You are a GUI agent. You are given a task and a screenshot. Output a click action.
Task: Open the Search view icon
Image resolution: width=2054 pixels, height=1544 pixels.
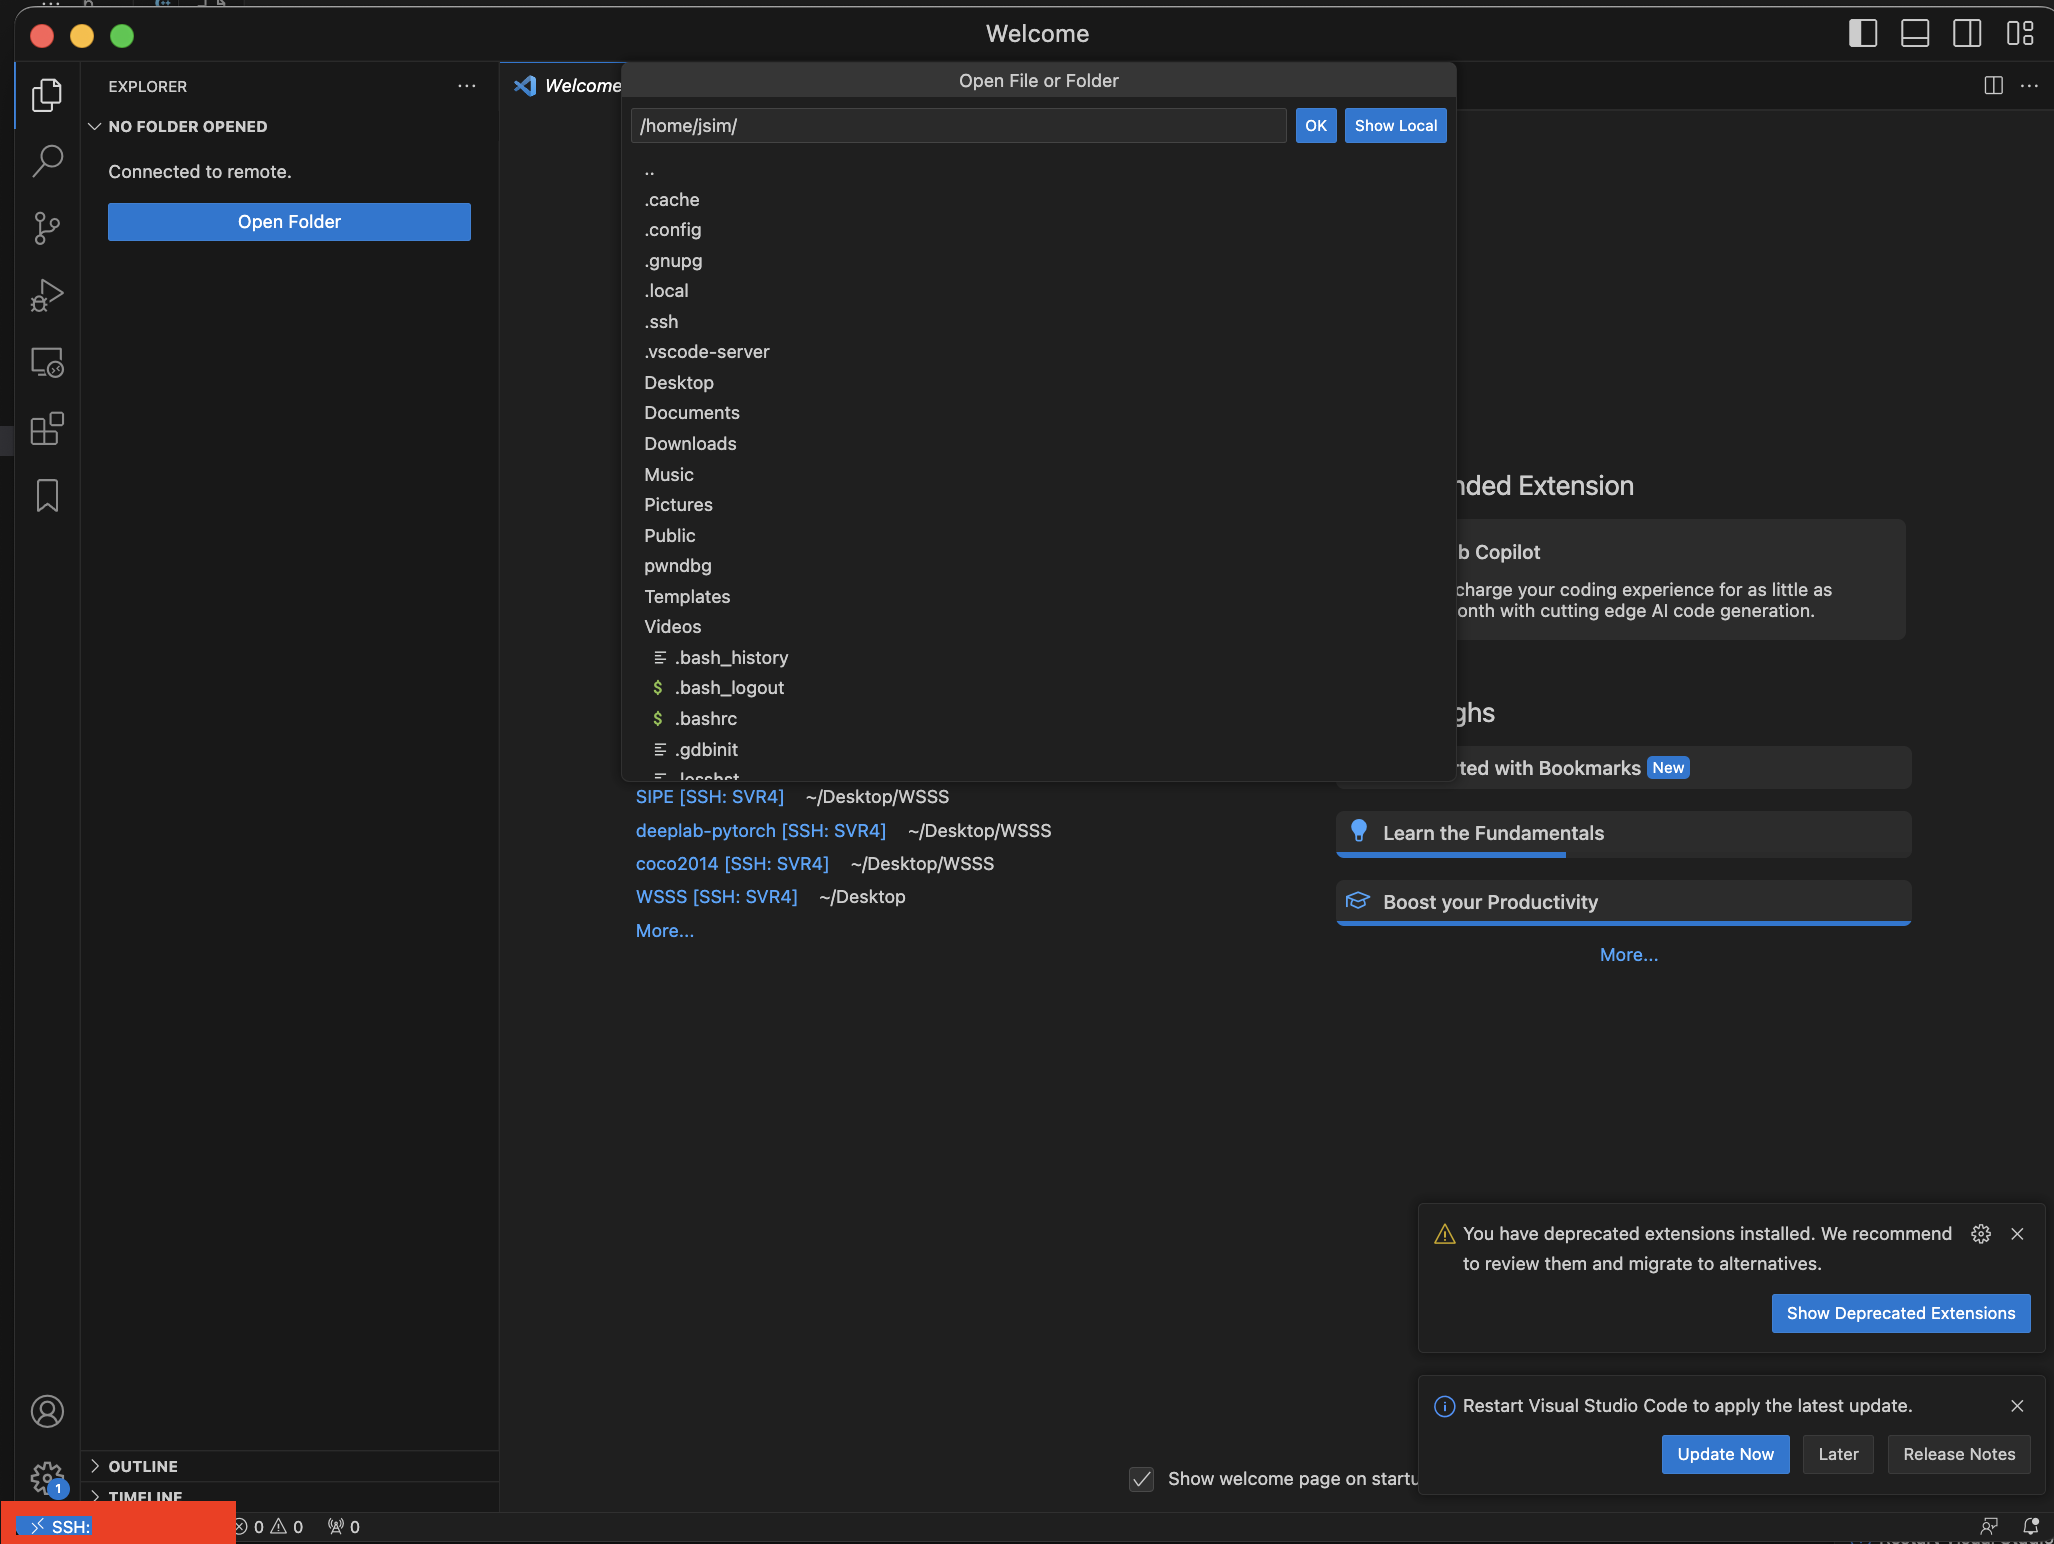47,161
